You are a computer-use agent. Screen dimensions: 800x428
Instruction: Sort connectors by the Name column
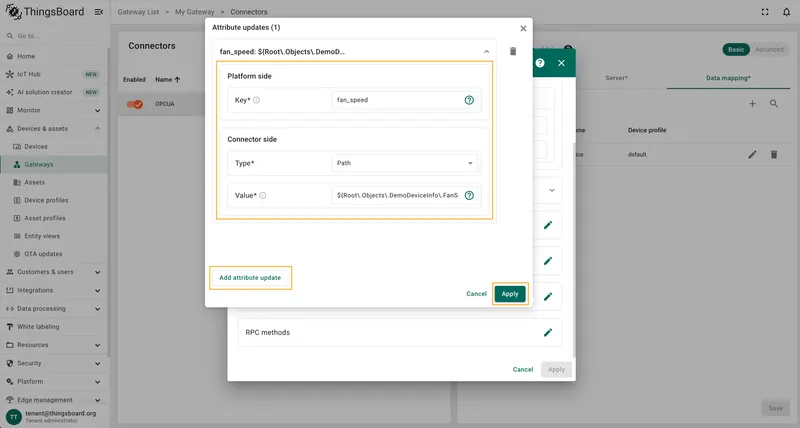click(167, 80)
